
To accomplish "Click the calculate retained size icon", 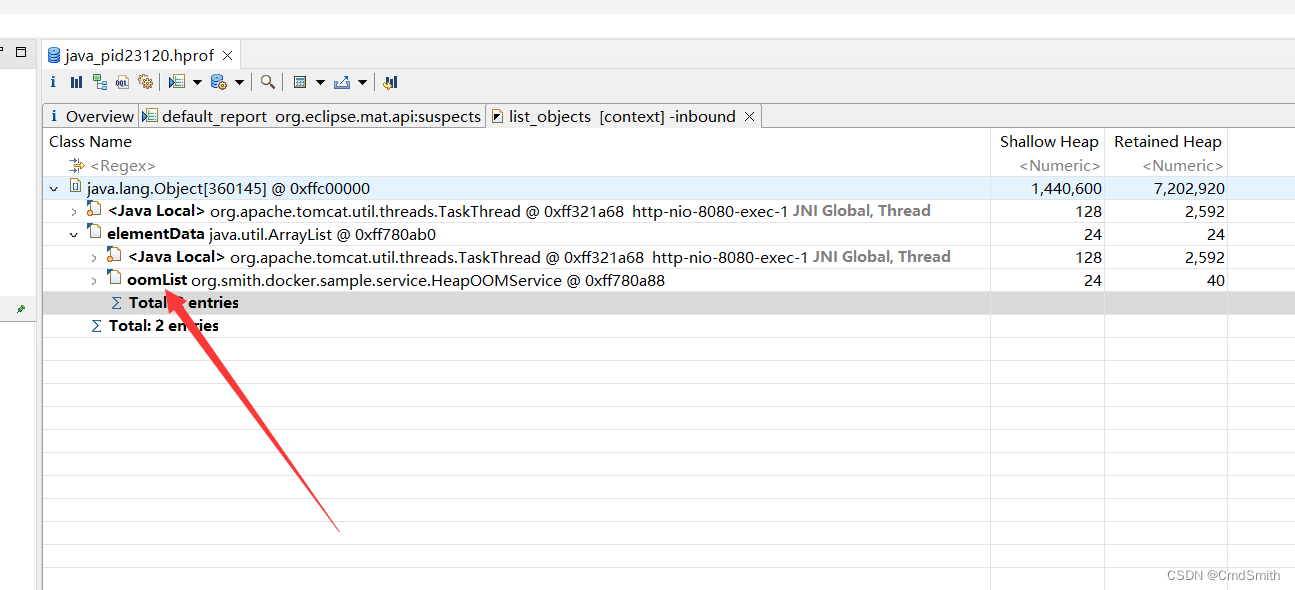I will tap(299, 82).
